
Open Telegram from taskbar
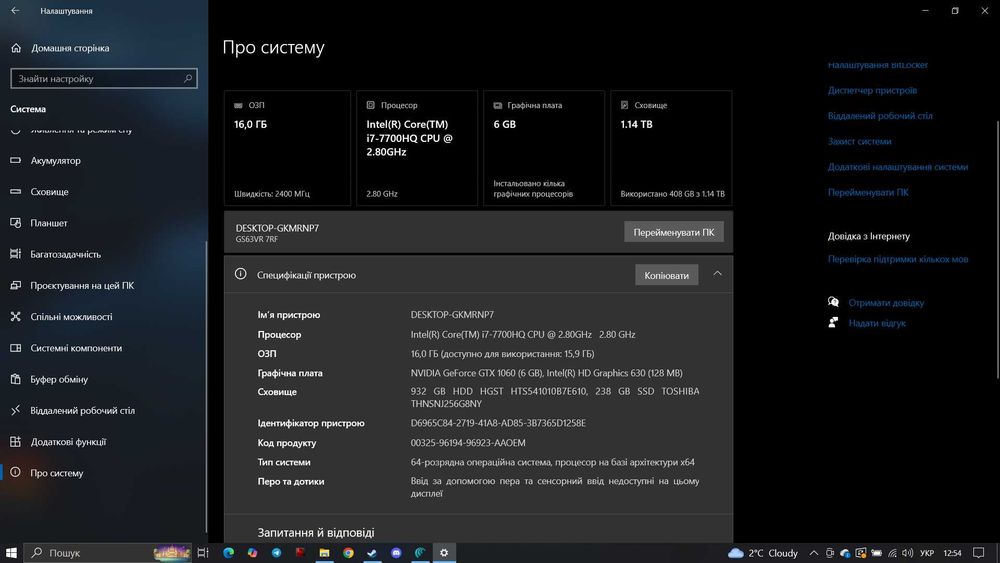pyautogui.click(x=276, y=553)
